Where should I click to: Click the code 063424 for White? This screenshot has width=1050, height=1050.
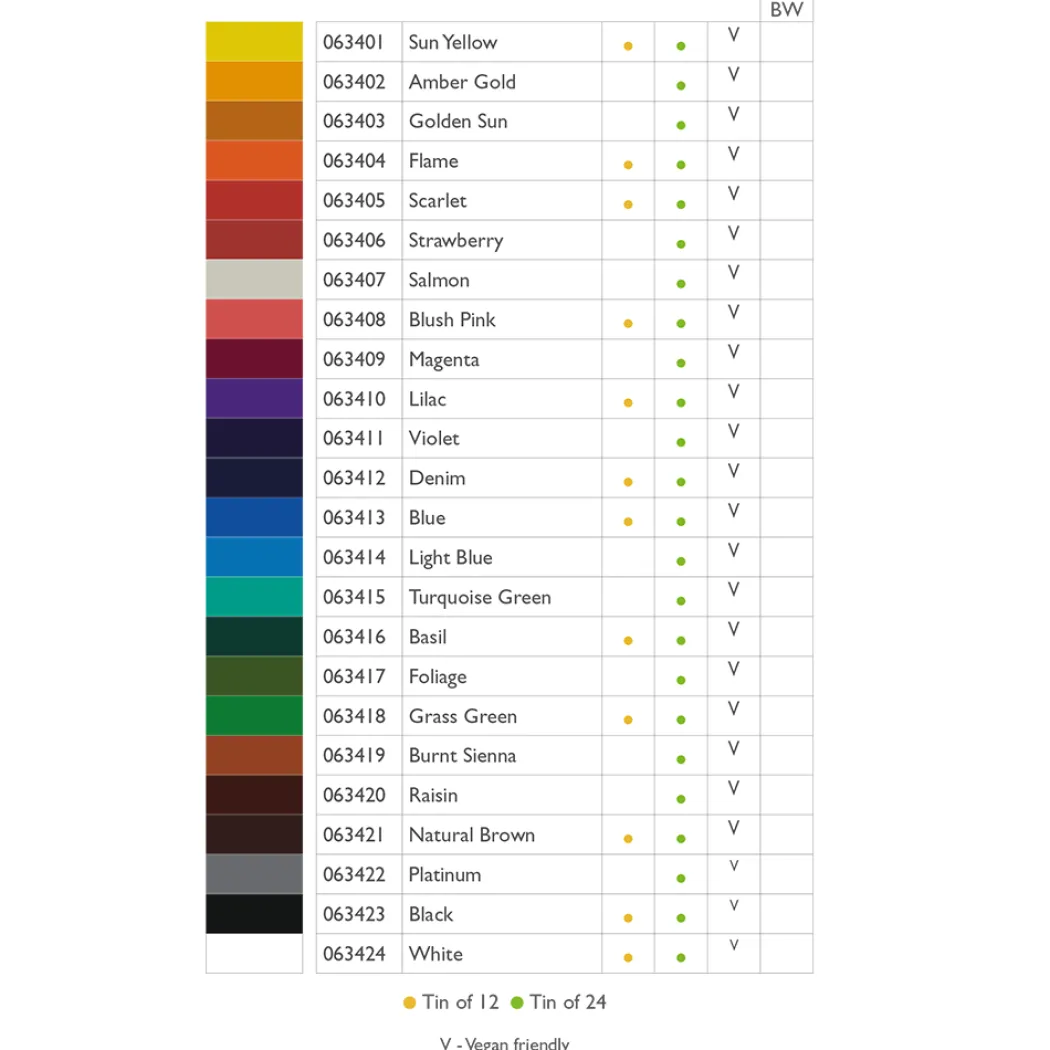[x=354, y=954]
